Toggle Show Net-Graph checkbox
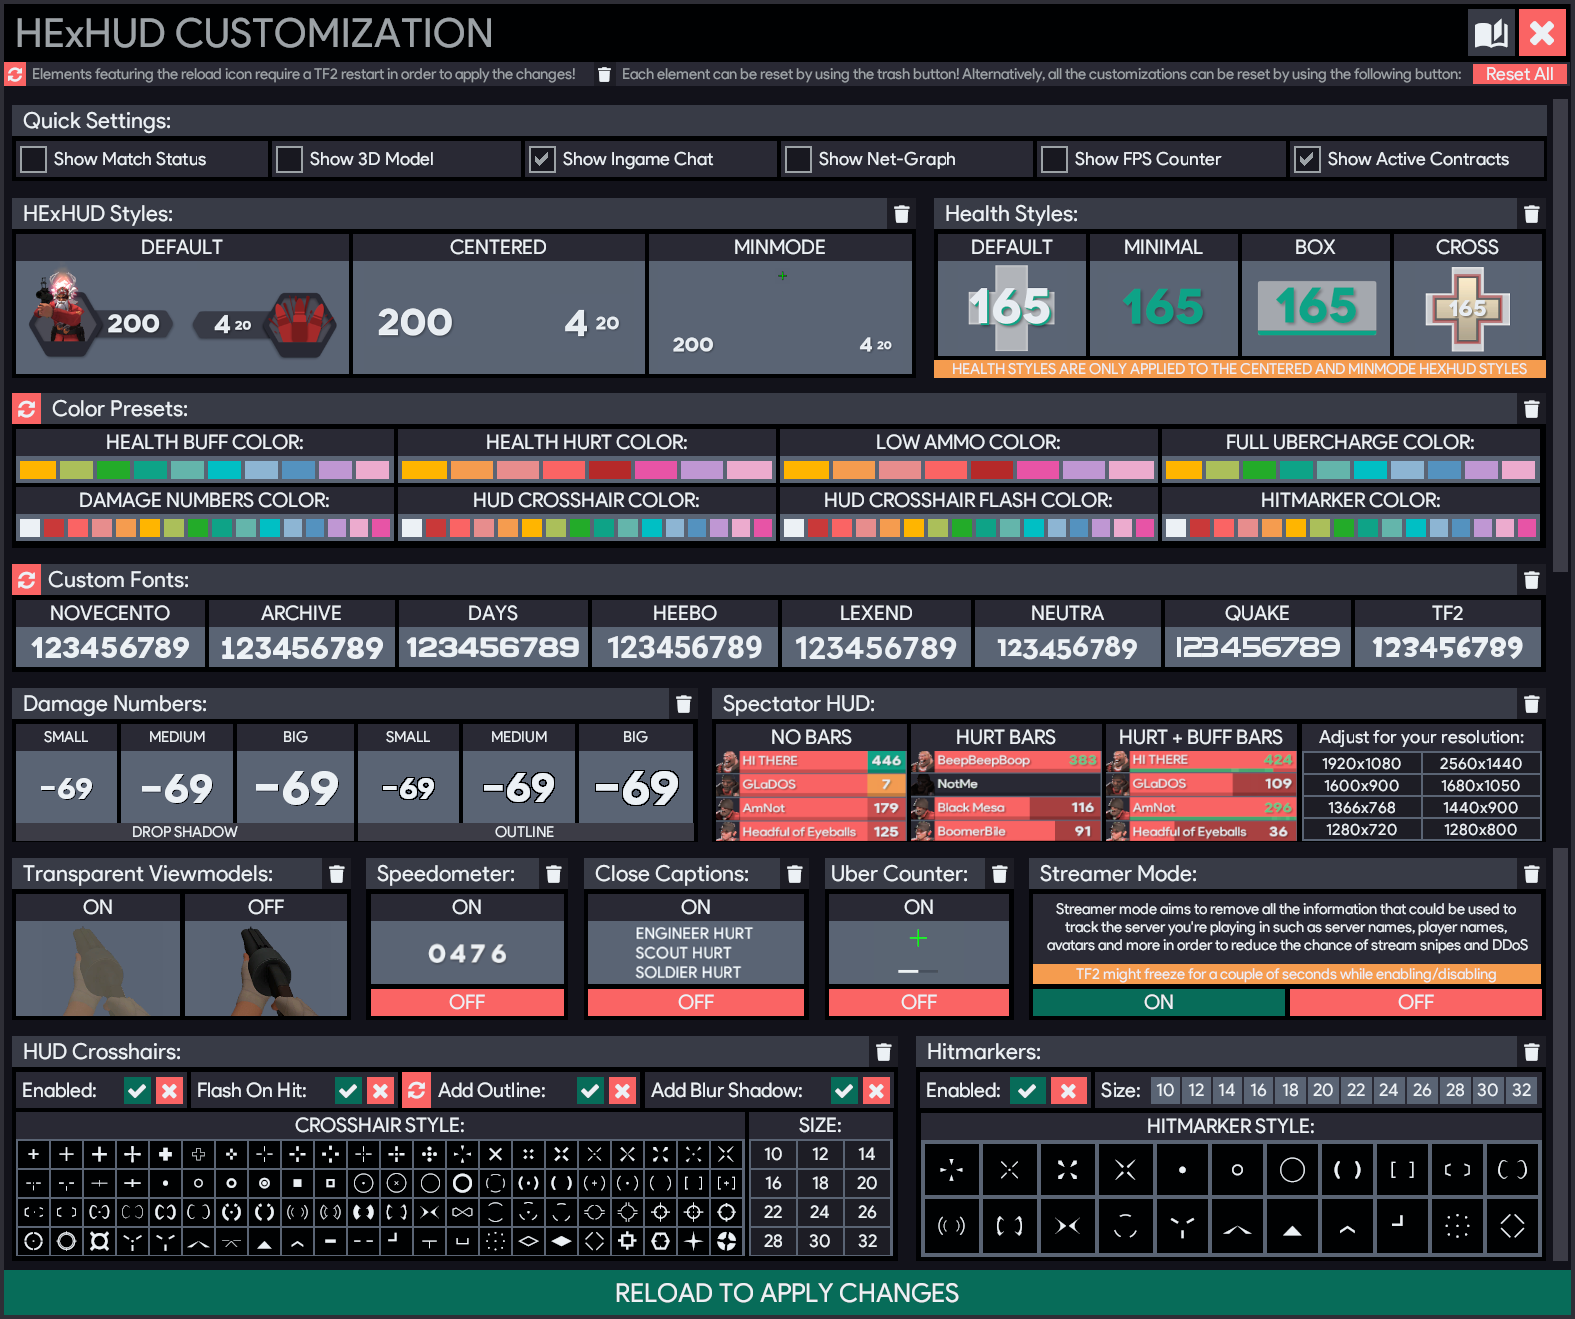Viewport: 1575px width, 1319px height. click(x=799, y=159)
